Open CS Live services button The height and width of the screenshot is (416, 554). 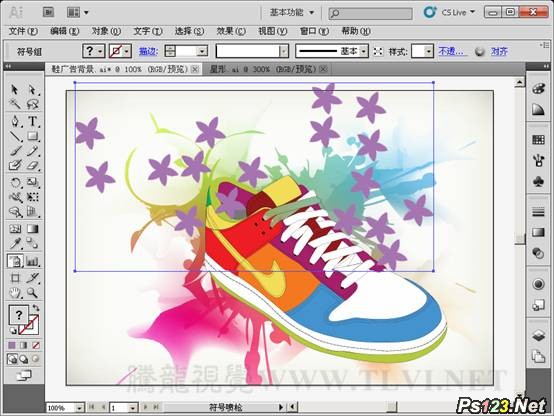[449, 13]
